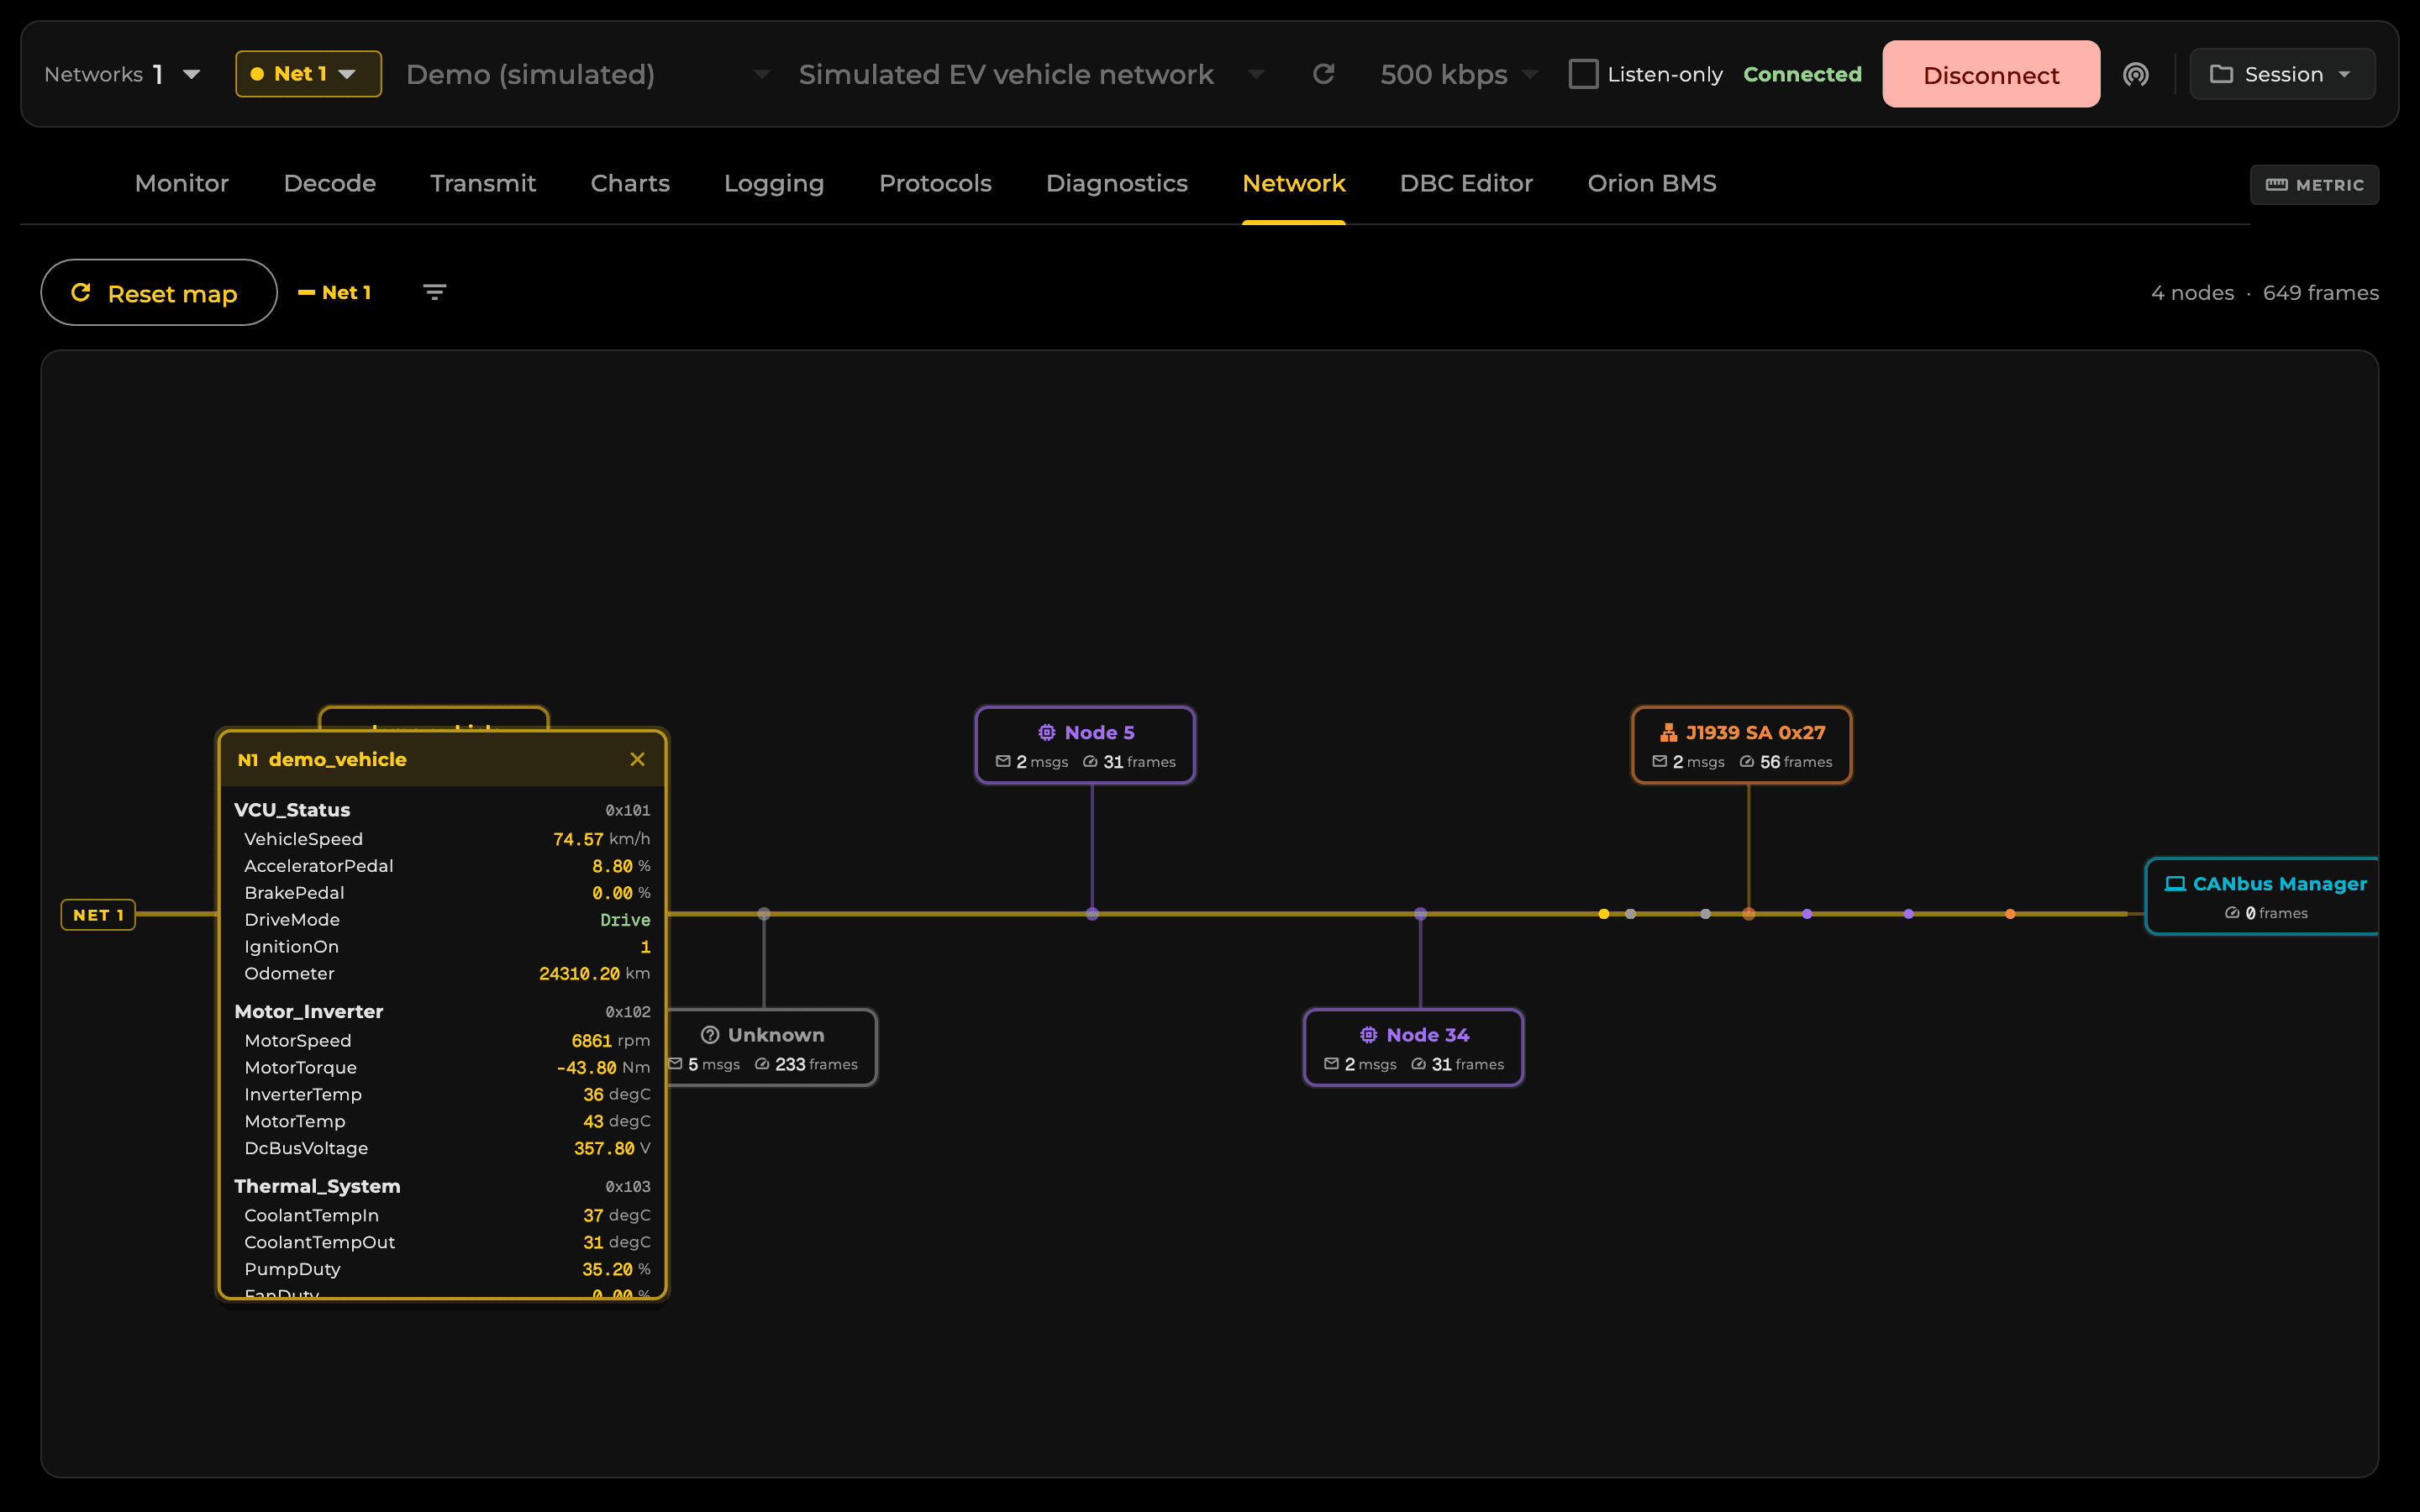Screen dimensions: 2420x1512
Task: Click the Disconnect button
Action: [x=1991, y=74]
